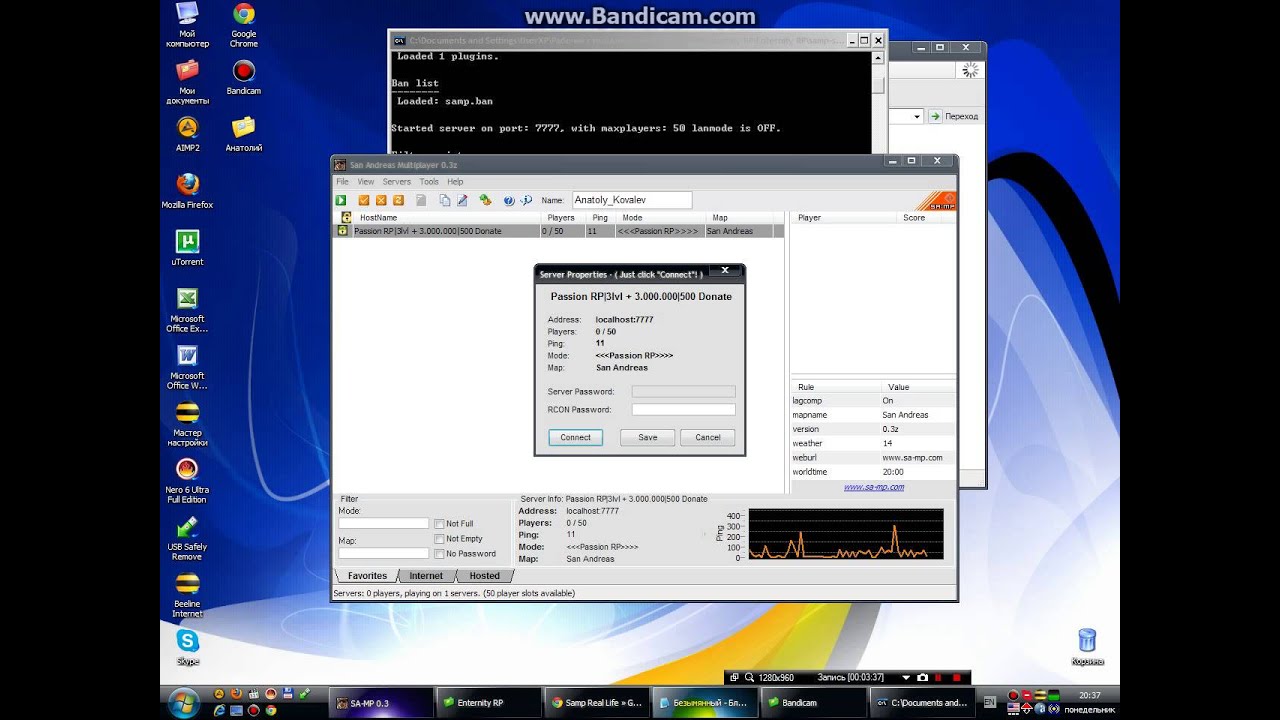
Task: Click the Mode filter input field
Action: pos(383,523)
